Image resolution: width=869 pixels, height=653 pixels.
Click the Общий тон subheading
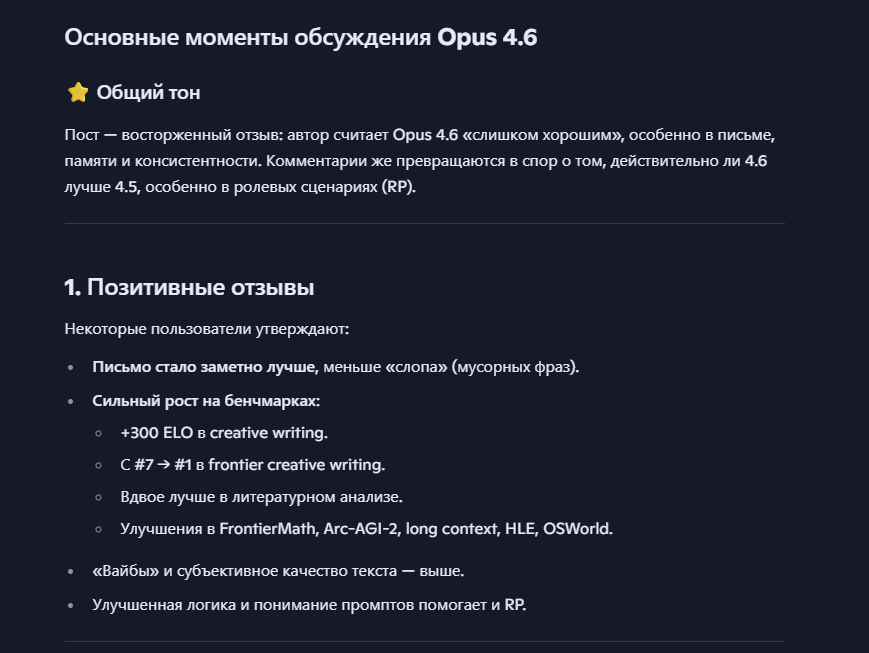(148, 93)
